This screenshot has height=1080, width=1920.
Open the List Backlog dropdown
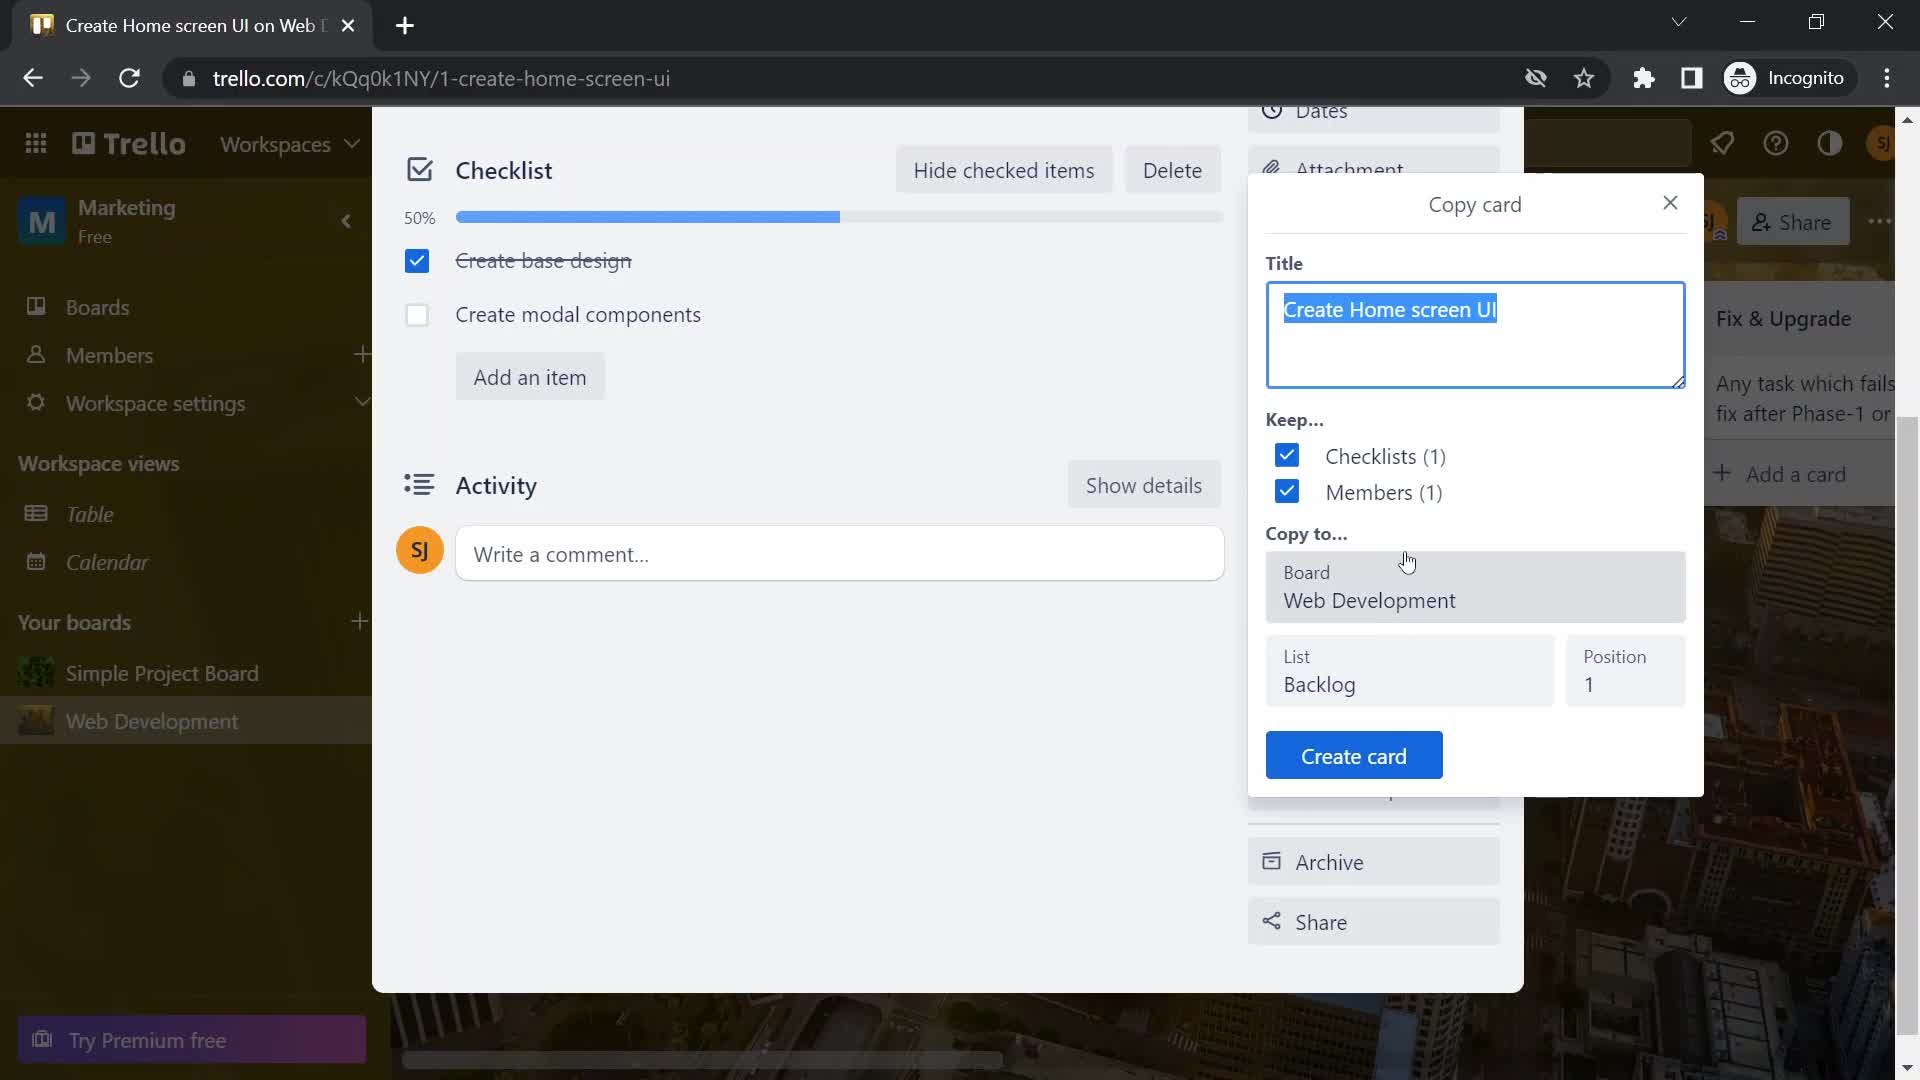[x=1410, y=671]
